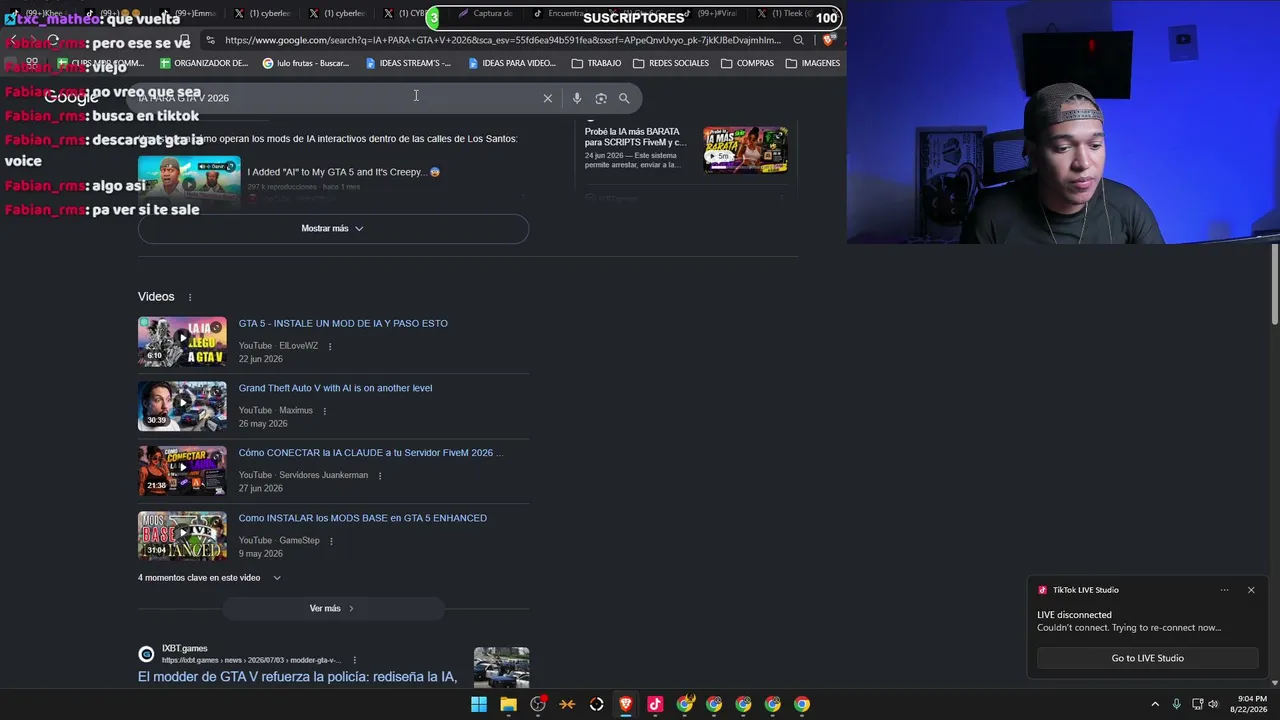Screen dimensions: 1280x720
Task: Open the TRABAJO bookmarks folder
Action: click(596, 63)
